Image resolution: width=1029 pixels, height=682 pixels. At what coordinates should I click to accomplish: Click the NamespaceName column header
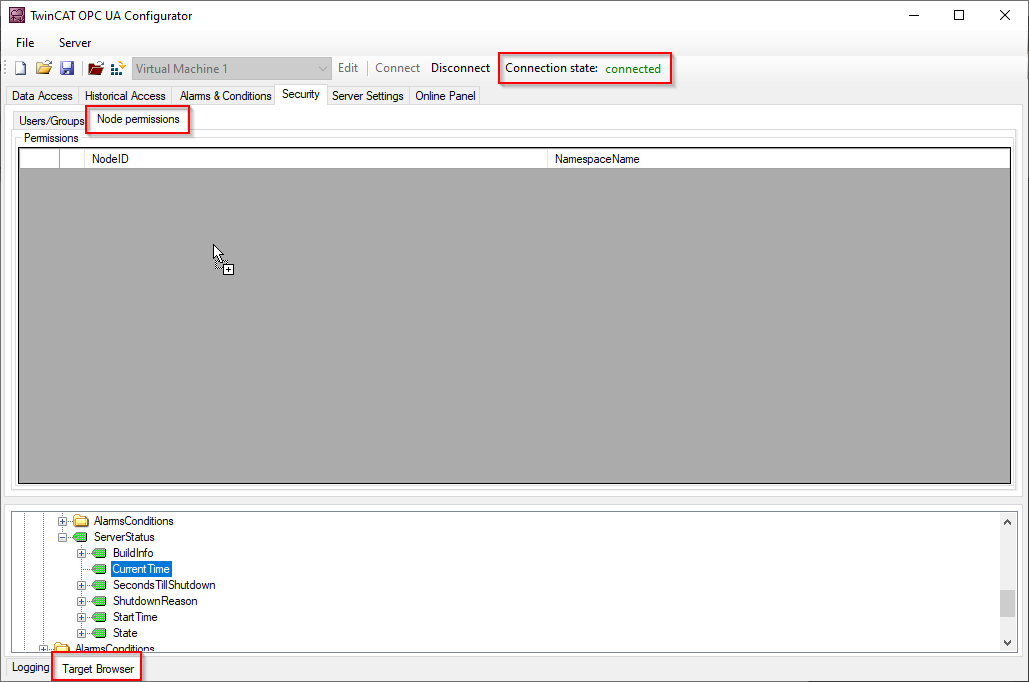point(779,159)
